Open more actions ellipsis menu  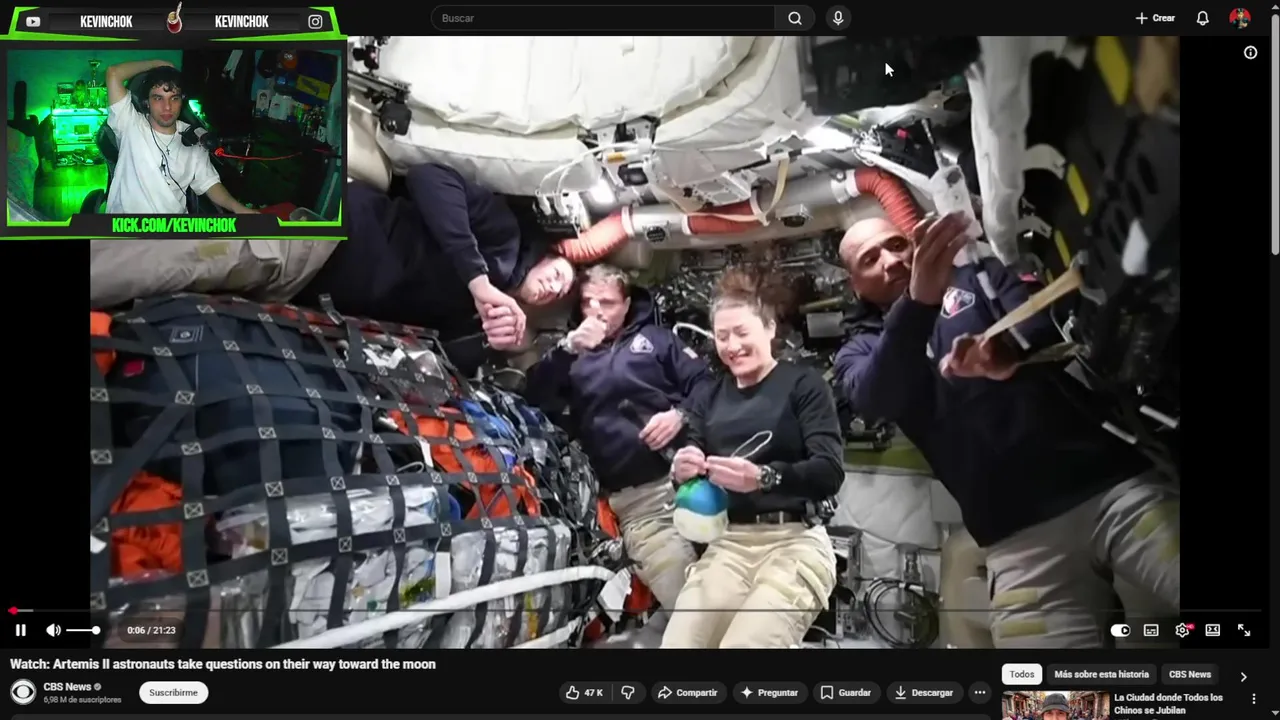coord(980,692)
